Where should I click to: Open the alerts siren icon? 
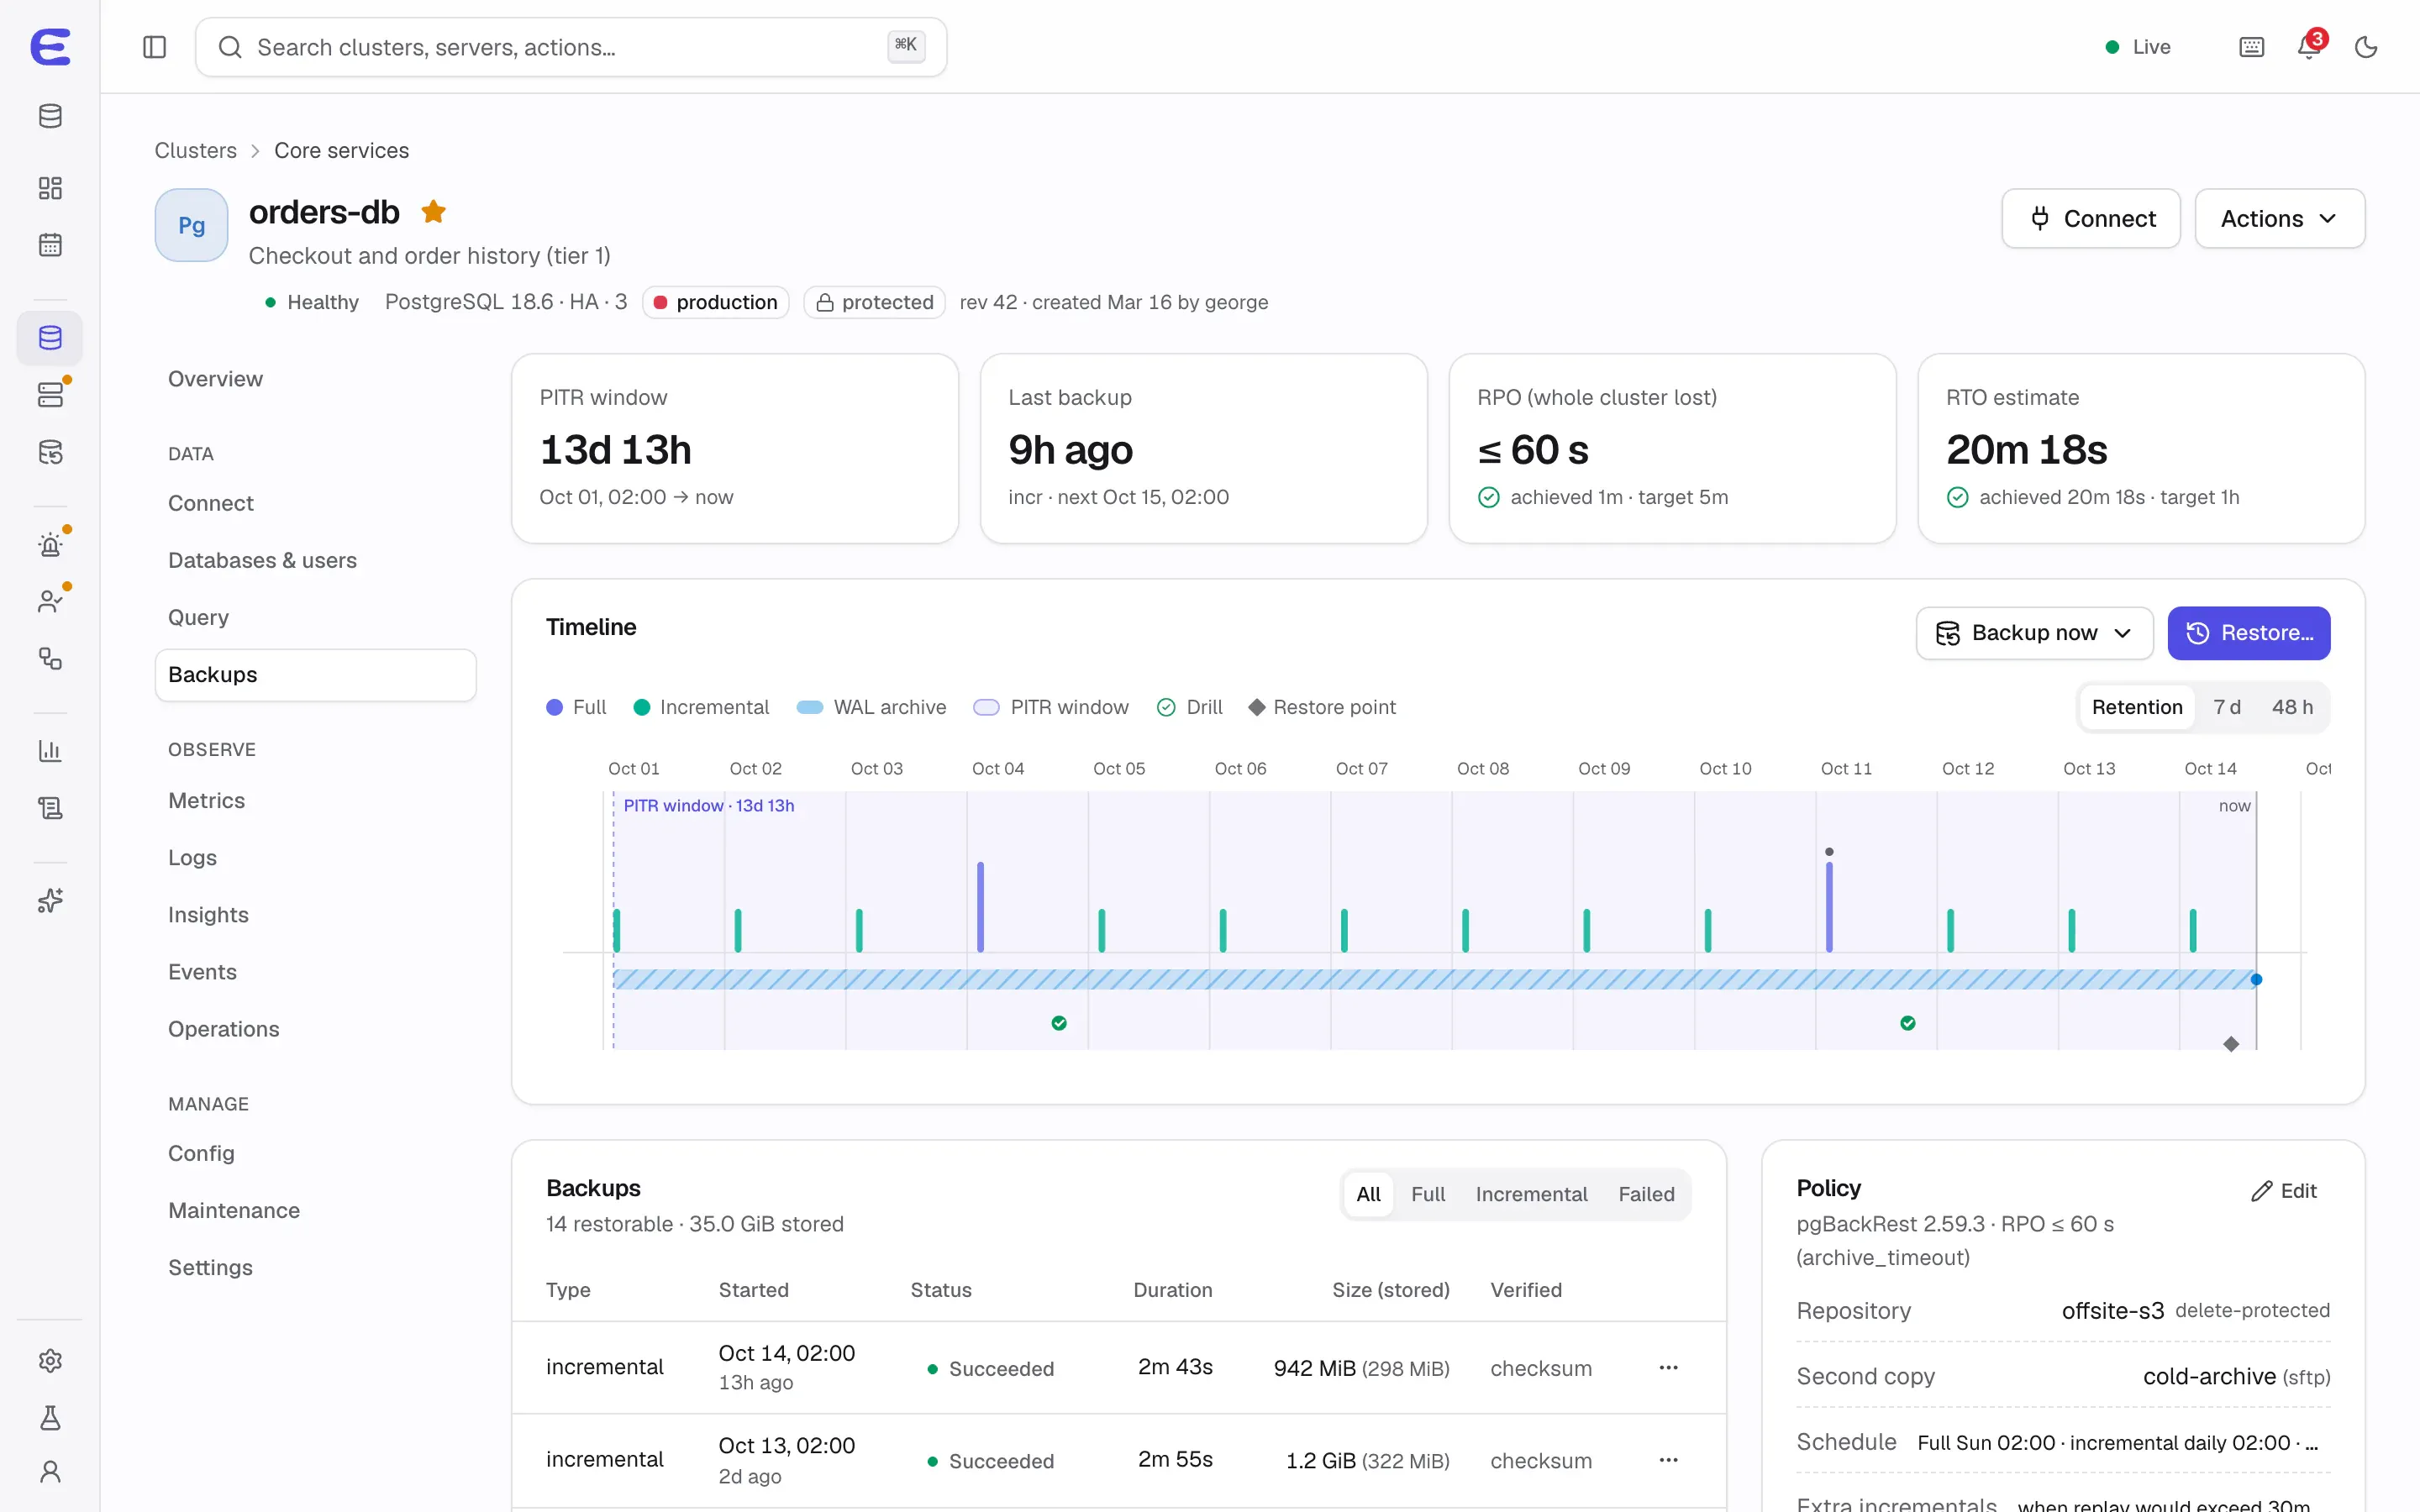(50, 545)
